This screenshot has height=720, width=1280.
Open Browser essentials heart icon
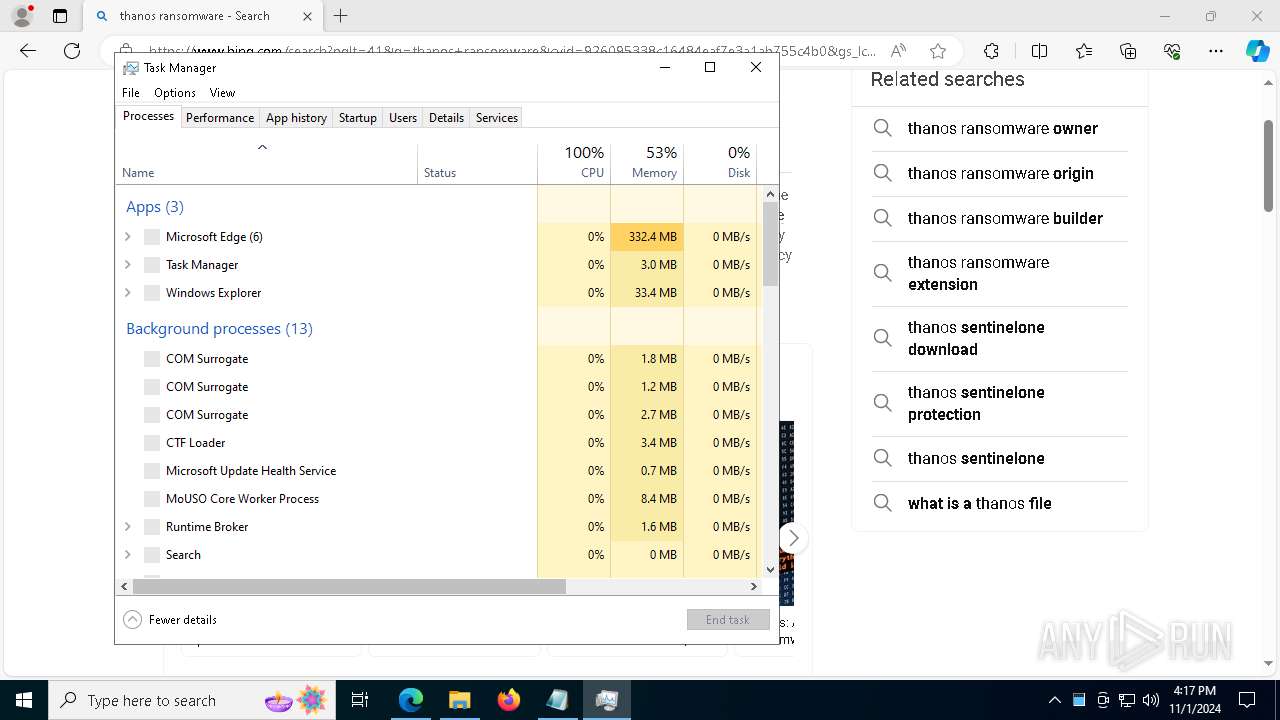[1172, 51]
